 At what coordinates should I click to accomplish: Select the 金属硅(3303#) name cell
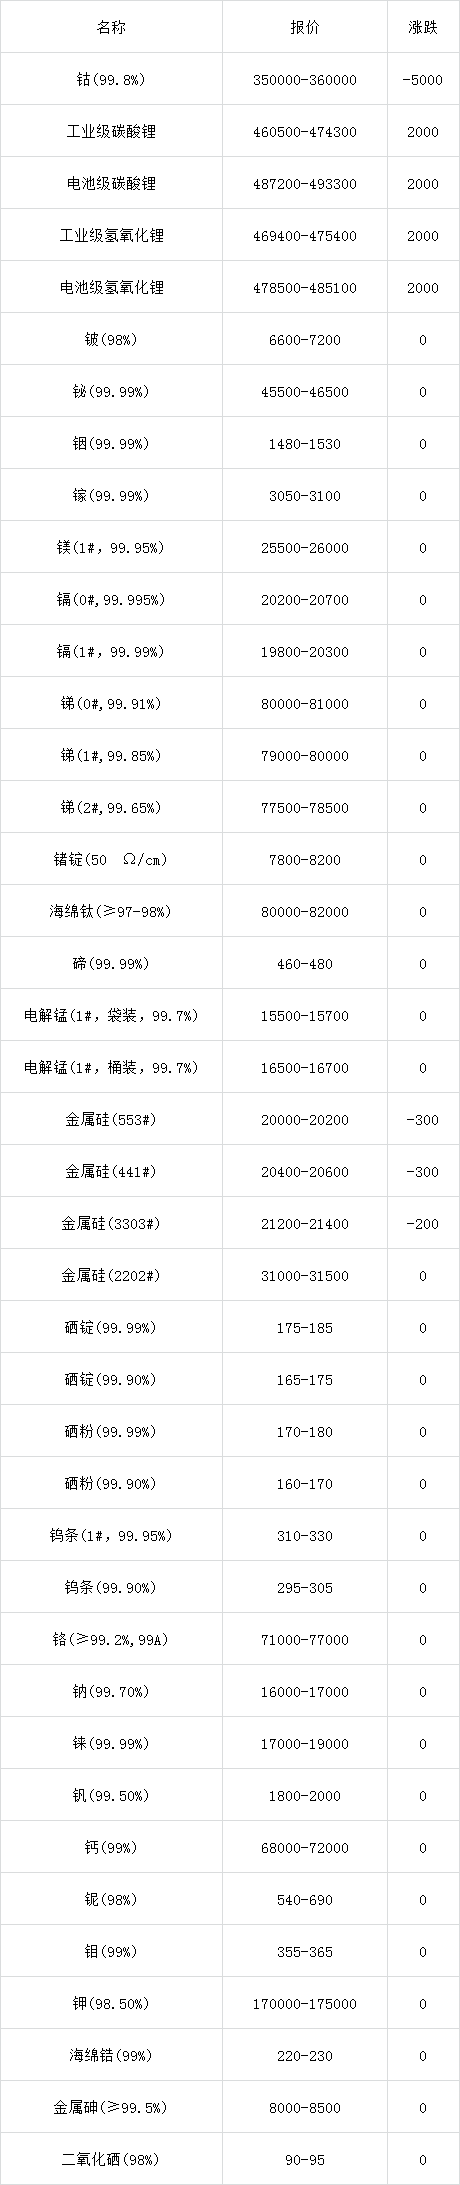pyautogui.click(x=111, y=1223)
